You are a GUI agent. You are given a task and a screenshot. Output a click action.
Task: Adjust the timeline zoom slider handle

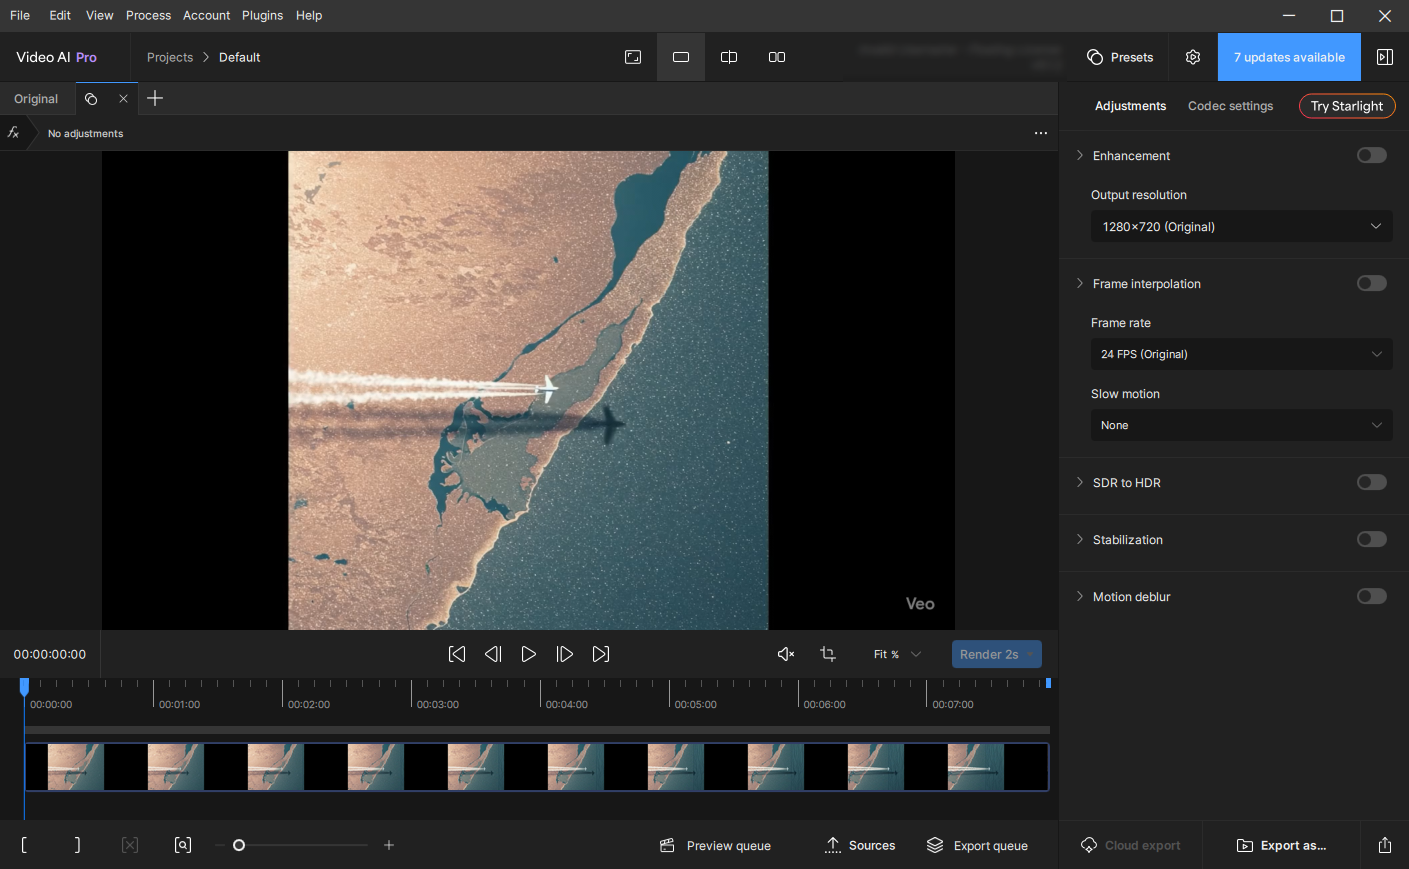239,845
